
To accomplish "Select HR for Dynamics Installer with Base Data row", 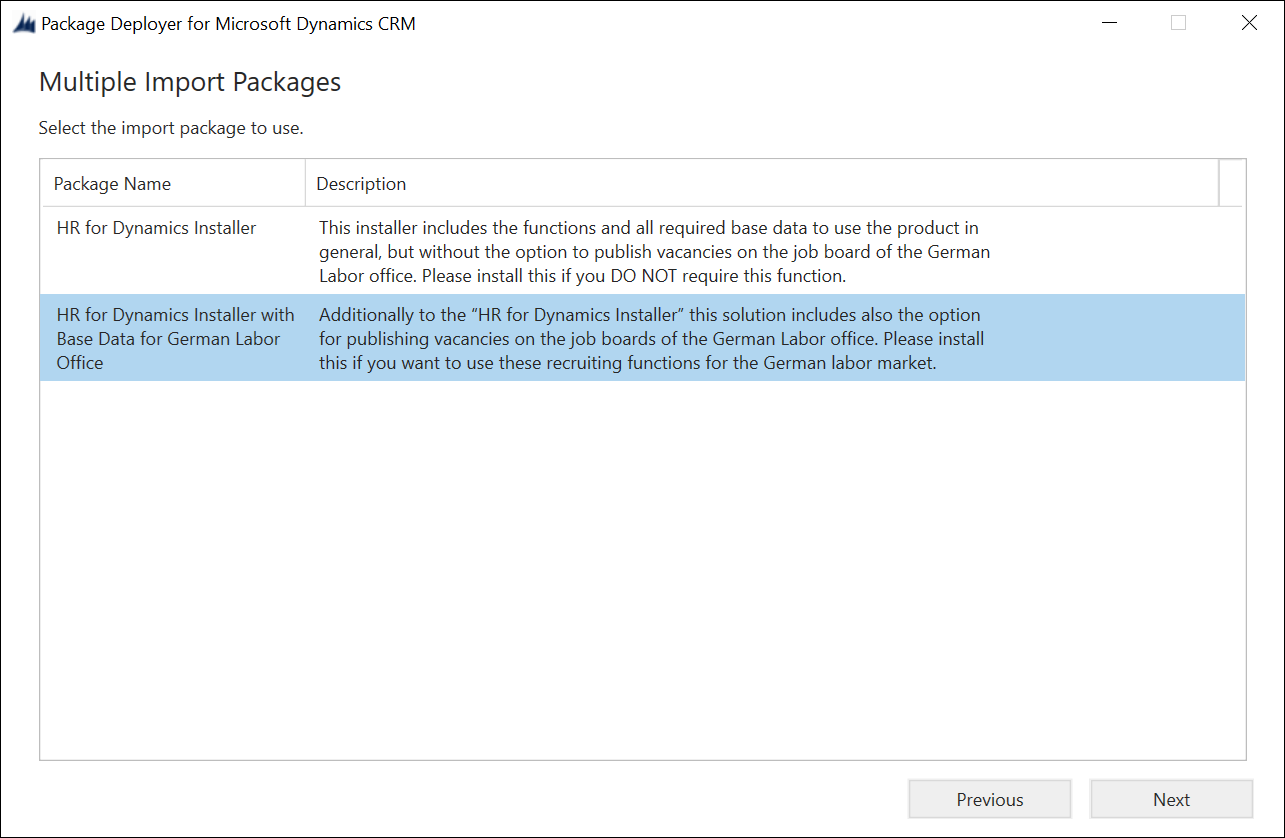I will [642, 338].
